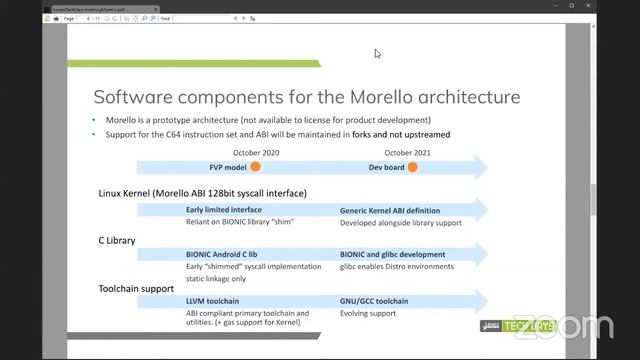This screenshot has width=640, height=360.
Task: Click 'Early limited interface' text
Action: click(x=224, y=210)
